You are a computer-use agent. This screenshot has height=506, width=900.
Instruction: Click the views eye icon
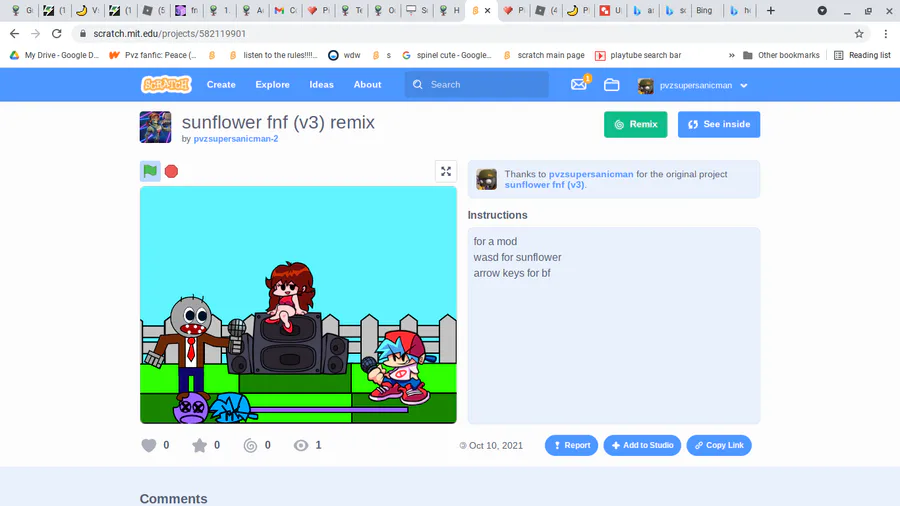(x=301, y=445)
